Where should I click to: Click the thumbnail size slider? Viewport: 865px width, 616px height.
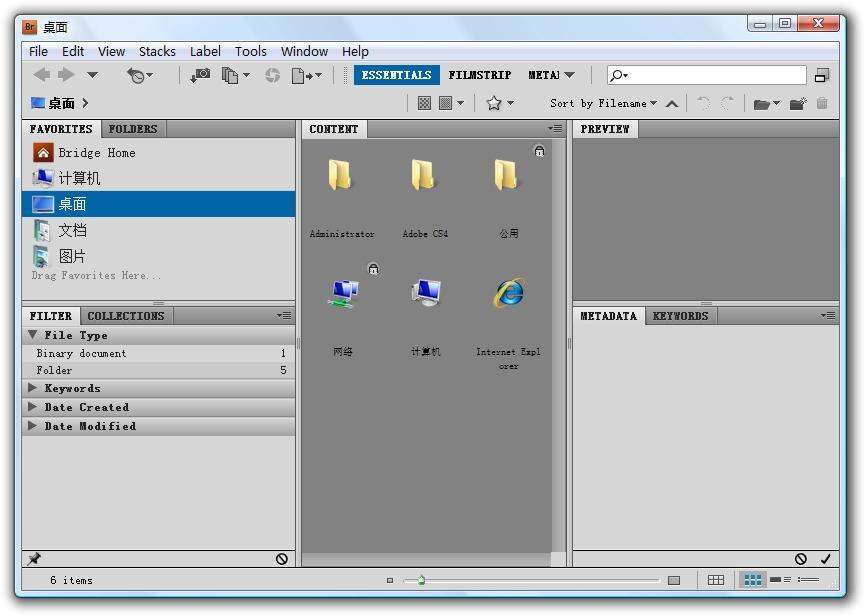click(421, 580)
